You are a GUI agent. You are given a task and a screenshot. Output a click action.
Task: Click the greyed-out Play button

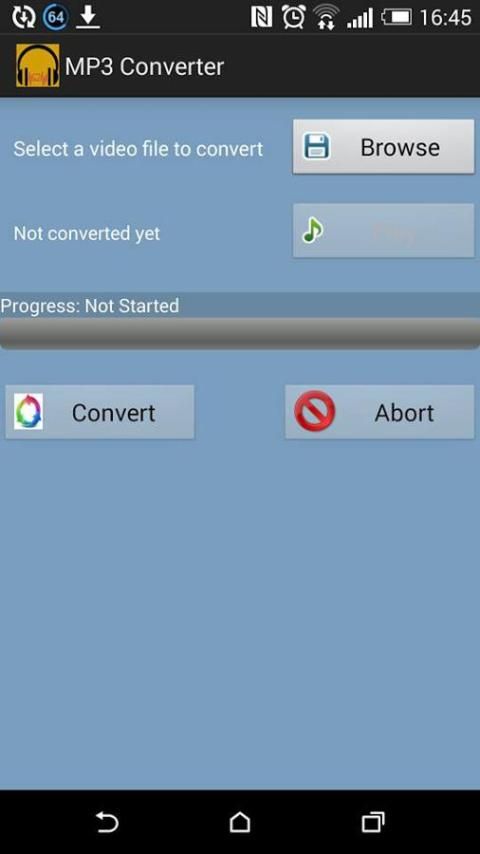(x=384, y=231)
